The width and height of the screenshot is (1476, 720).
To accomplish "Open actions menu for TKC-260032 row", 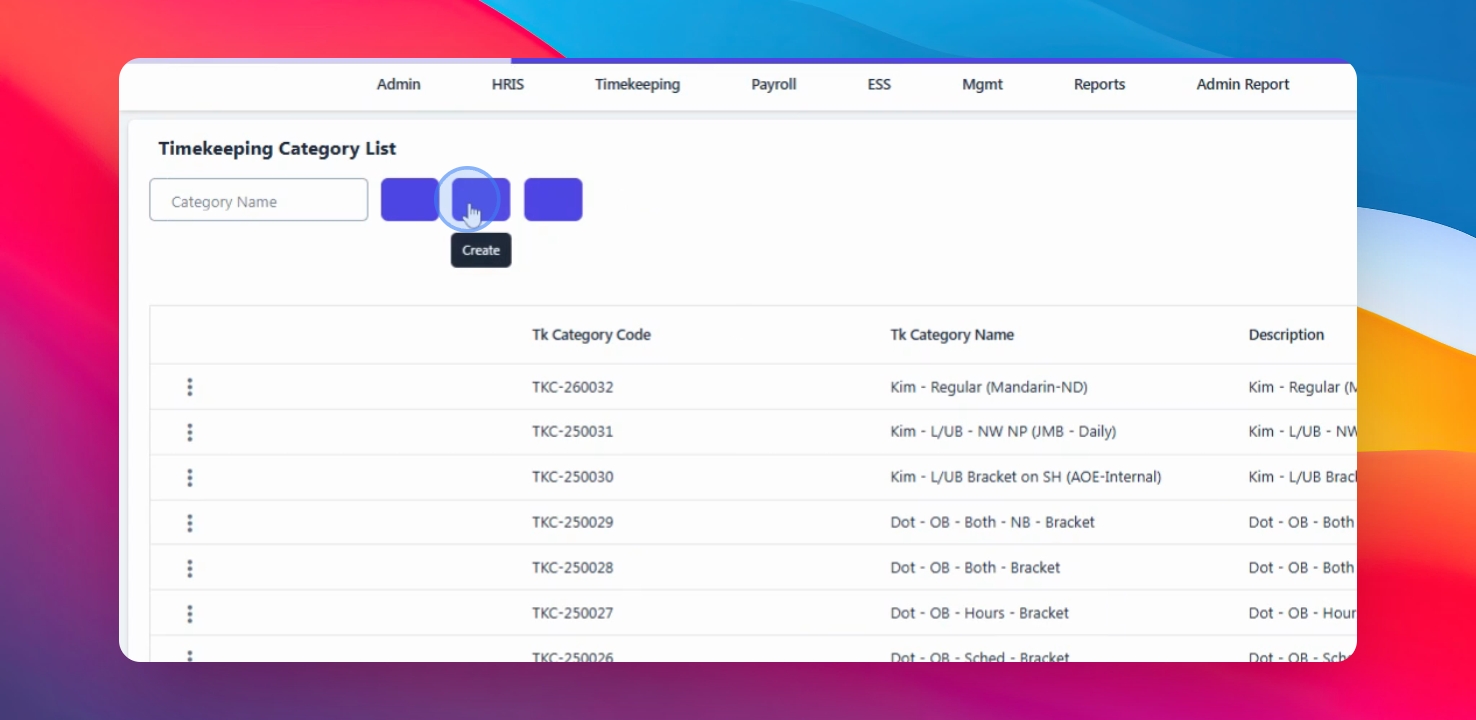I will point(190,387).
